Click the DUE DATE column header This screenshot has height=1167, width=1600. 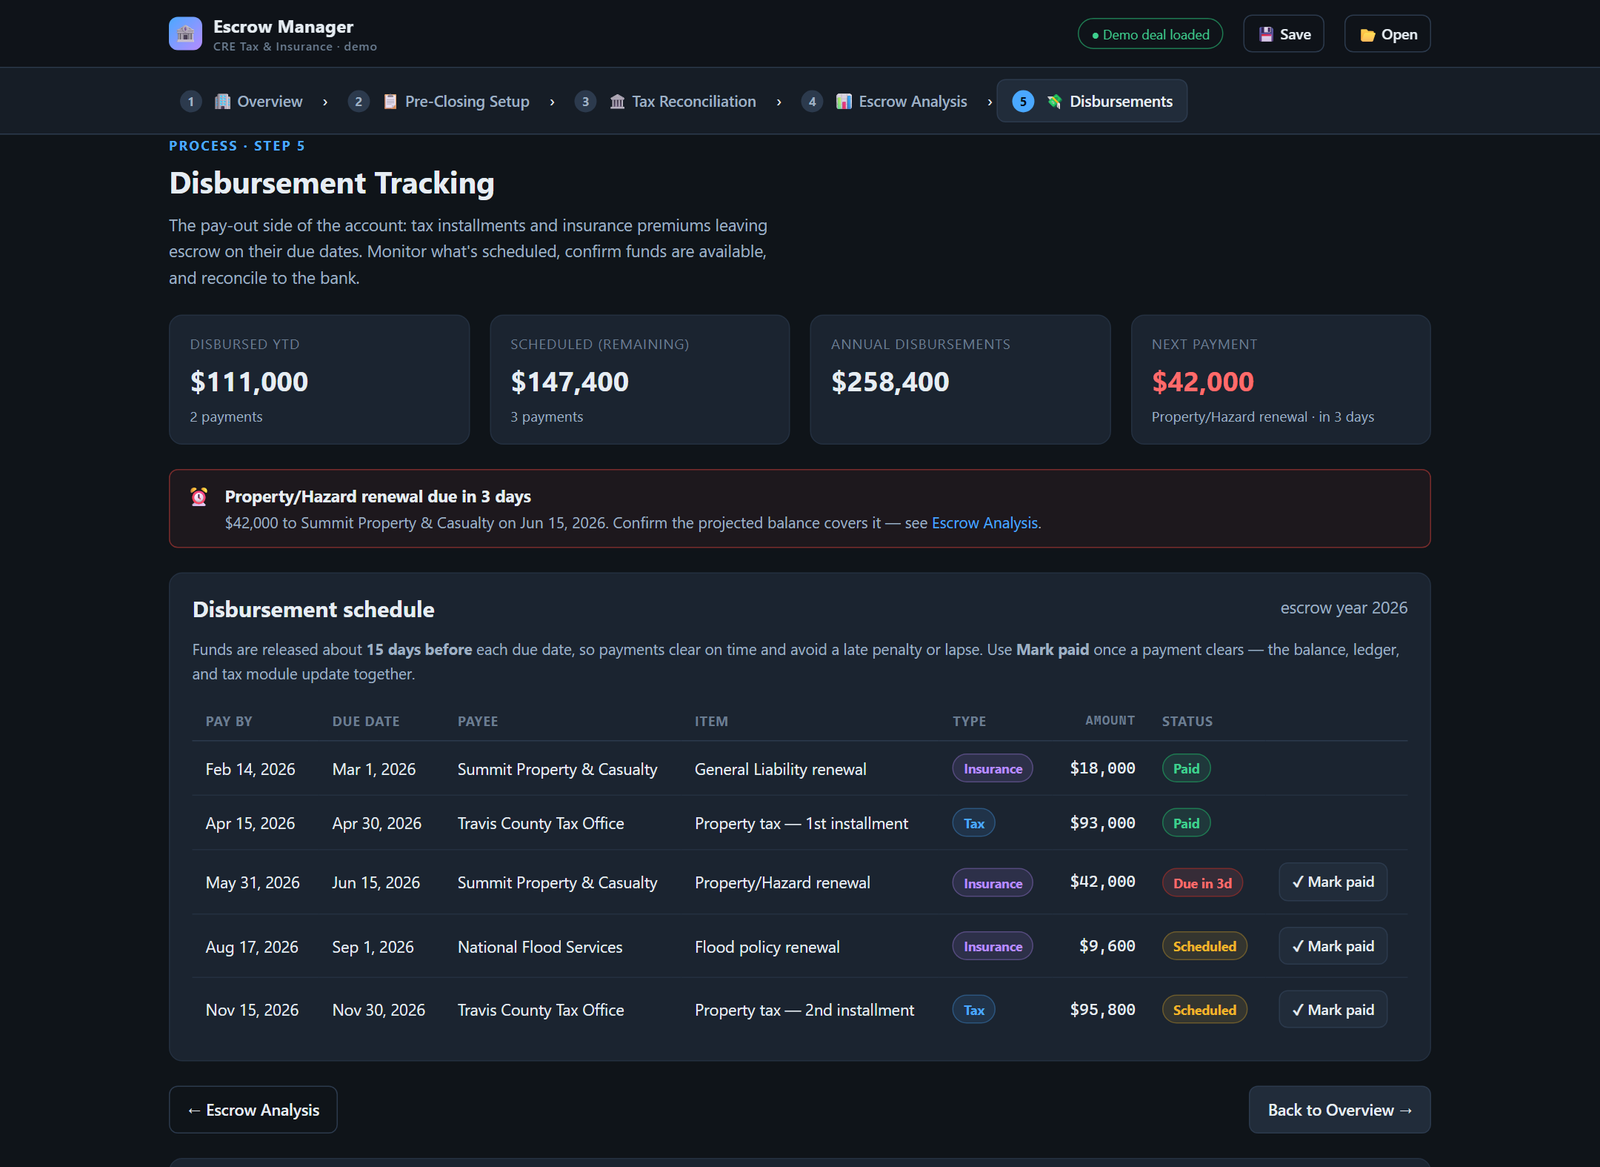coord(366,721)
